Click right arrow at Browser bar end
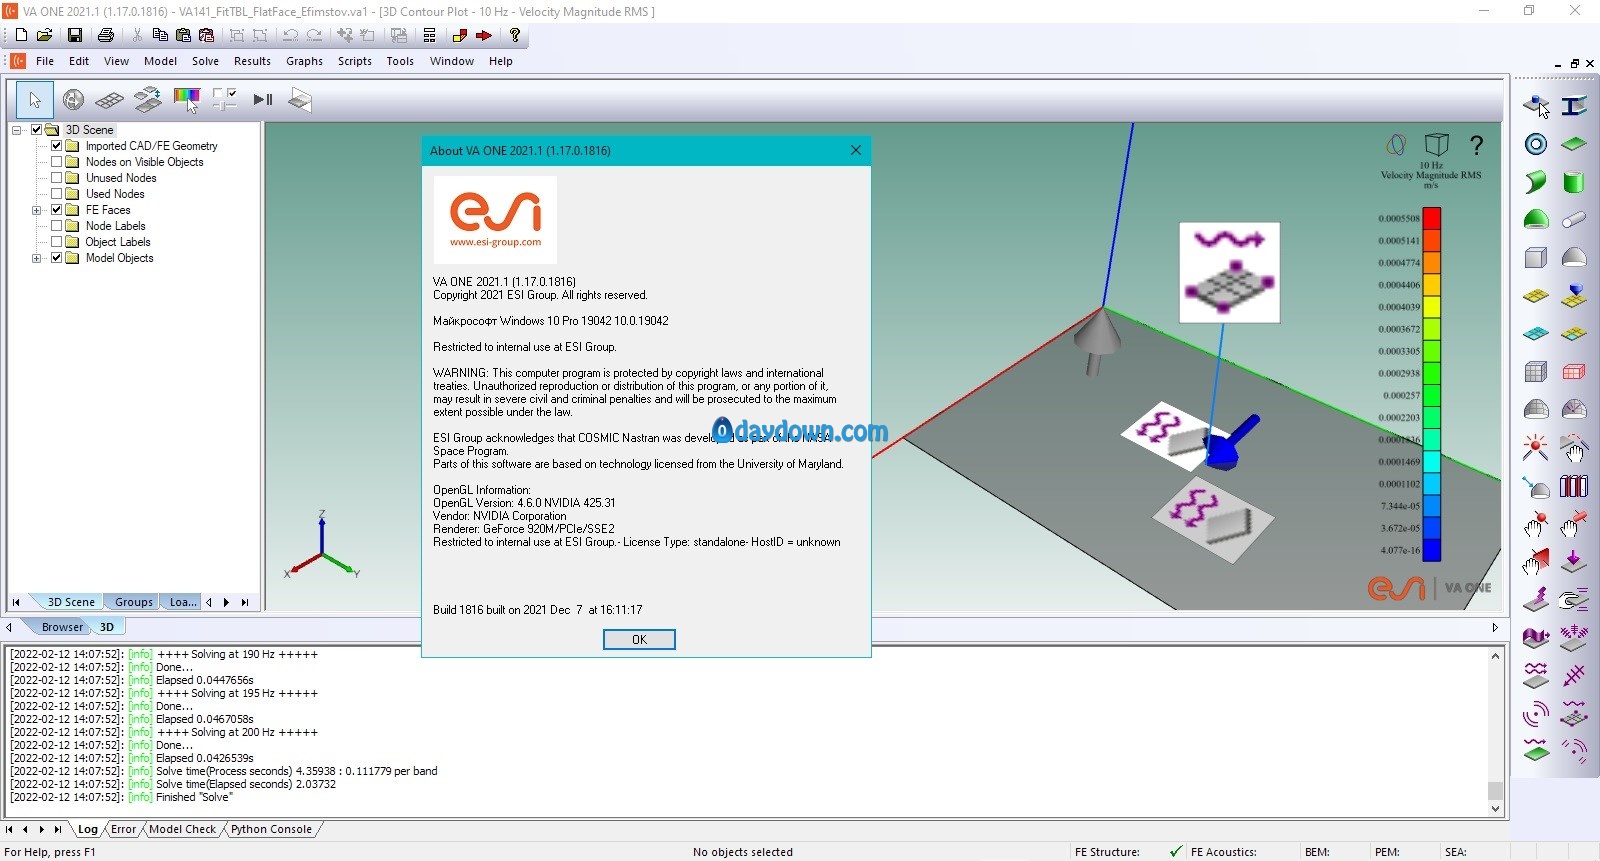1600x861 pixels. pos(1495,628)
